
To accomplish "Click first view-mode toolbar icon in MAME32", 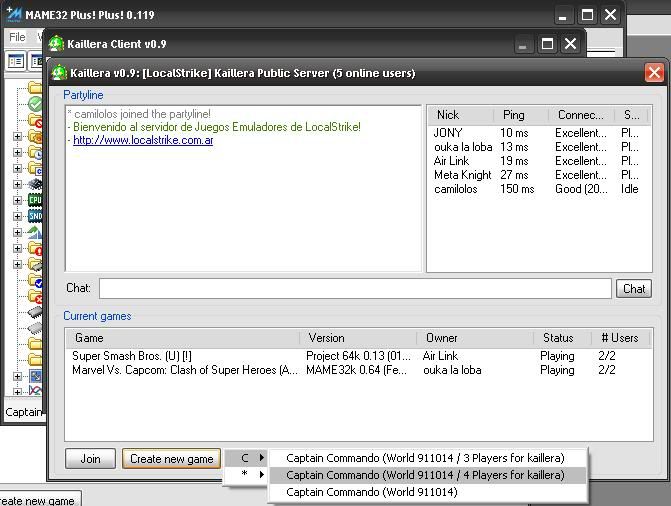I will point(16,62).
